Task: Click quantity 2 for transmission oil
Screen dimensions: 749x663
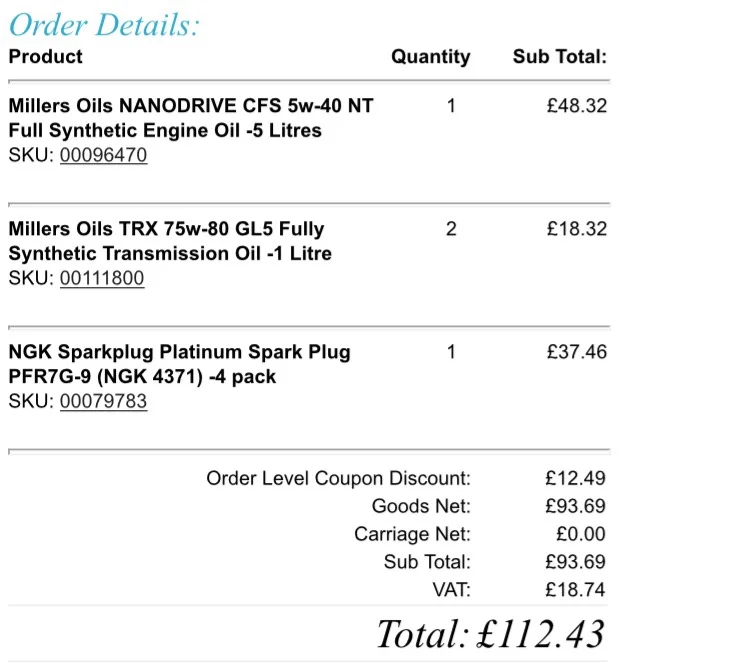Action: 451,229
